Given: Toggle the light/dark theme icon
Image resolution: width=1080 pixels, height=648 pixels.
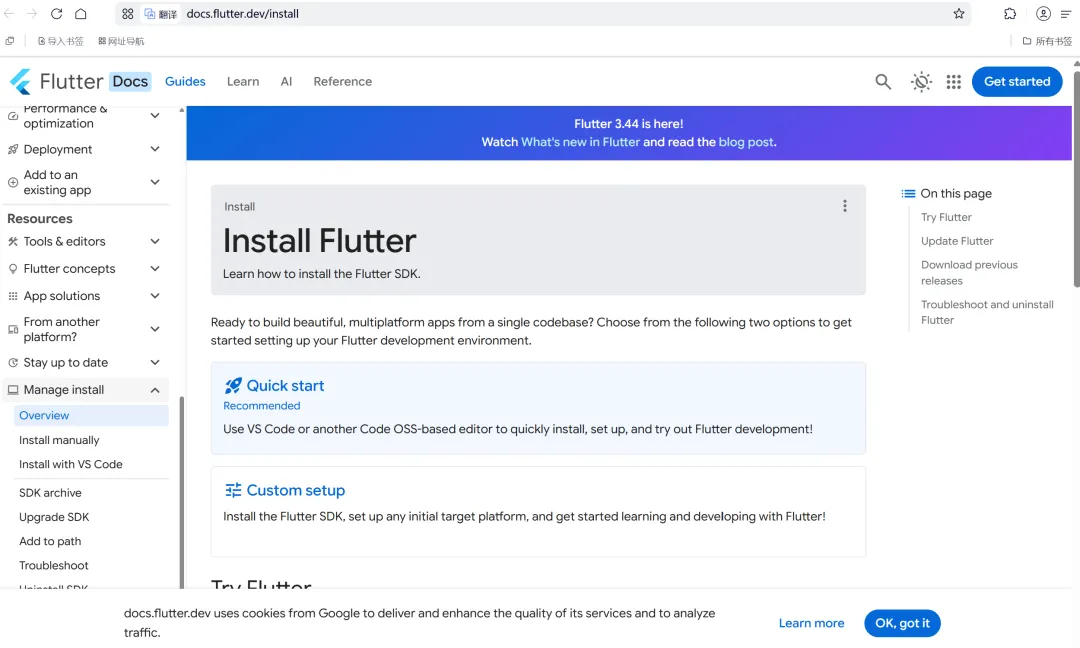Looking at the screenshot, I should click(921, 81).
